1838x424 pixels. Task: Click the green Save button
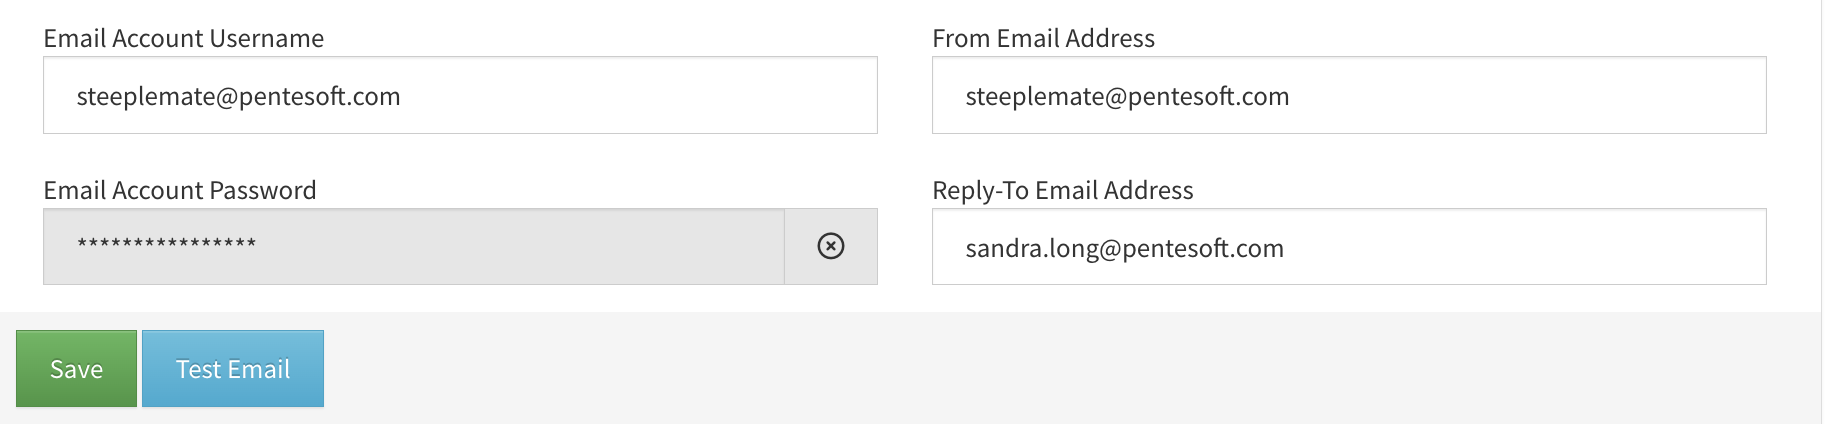coord(76,369)
